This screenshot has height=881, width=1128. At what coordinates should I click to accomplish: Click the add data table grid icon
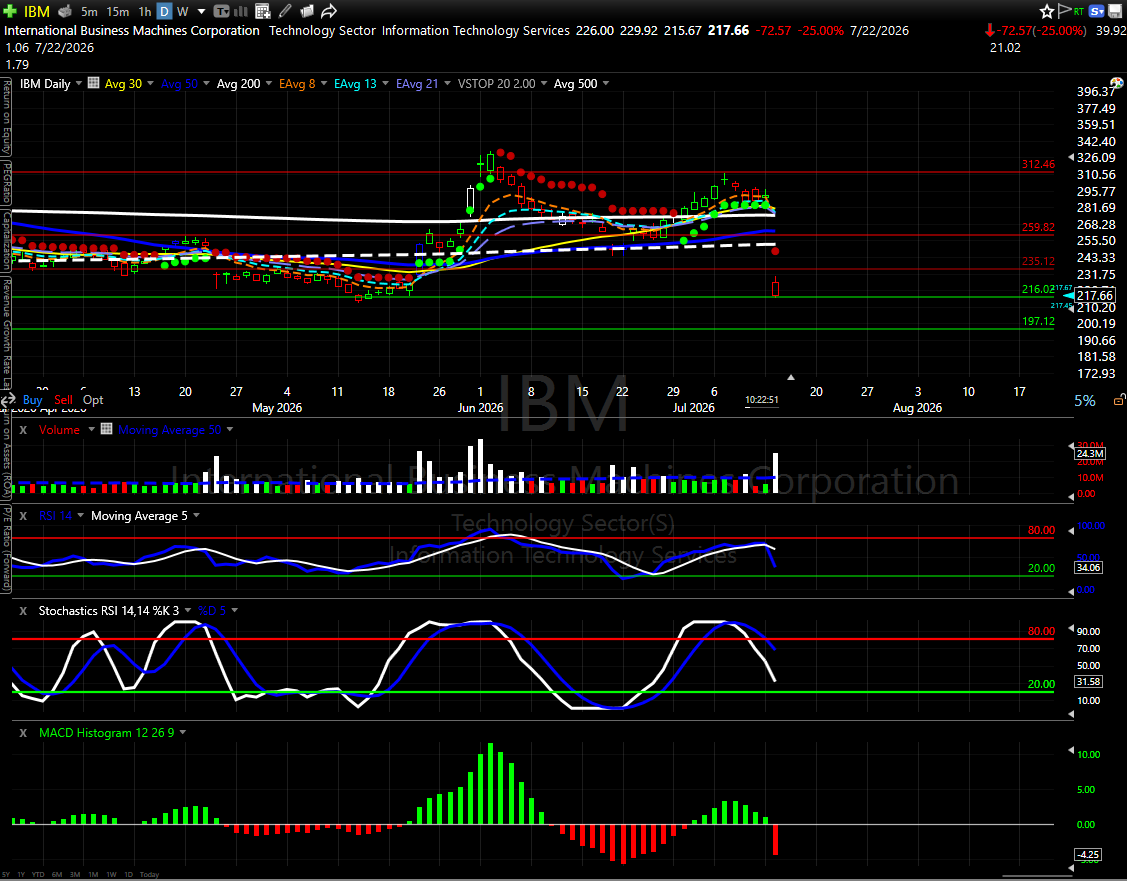263,11
